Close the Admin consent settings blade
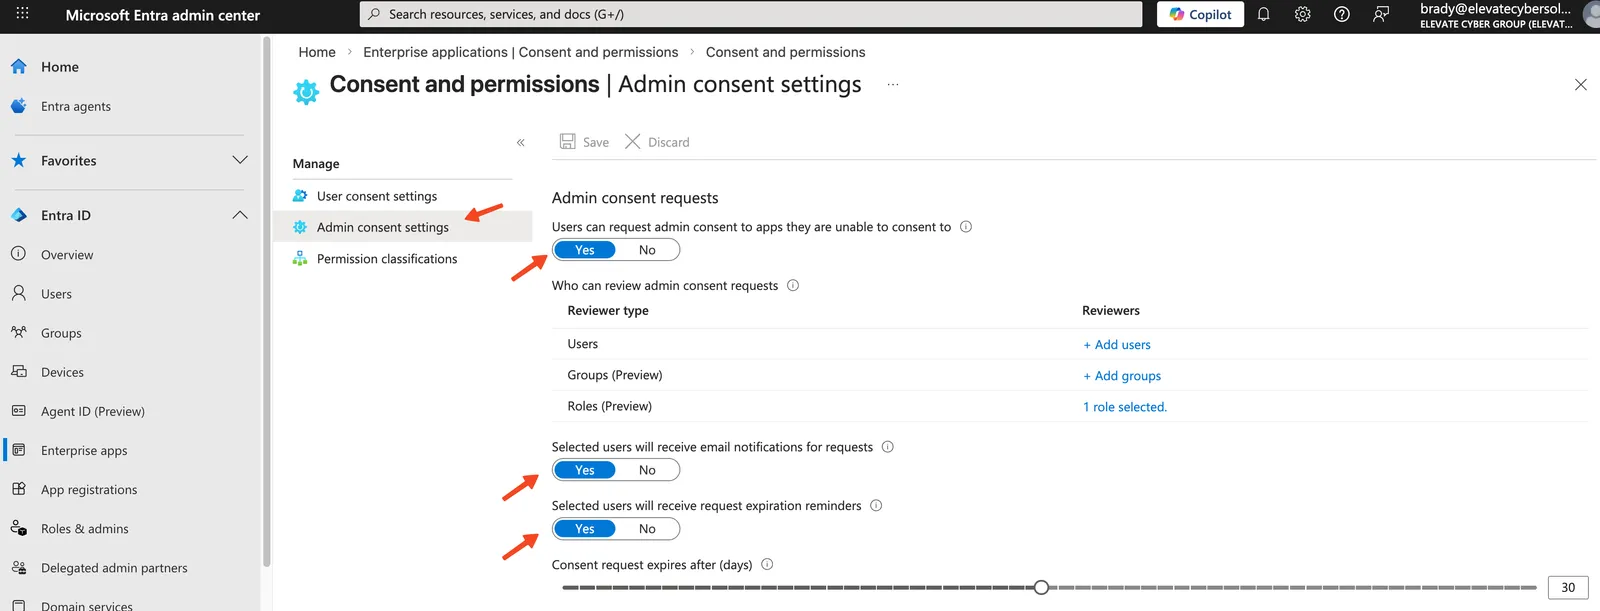Image resolution: width=1600 pixels, height=611 pixels. (x=1581, y=85)
